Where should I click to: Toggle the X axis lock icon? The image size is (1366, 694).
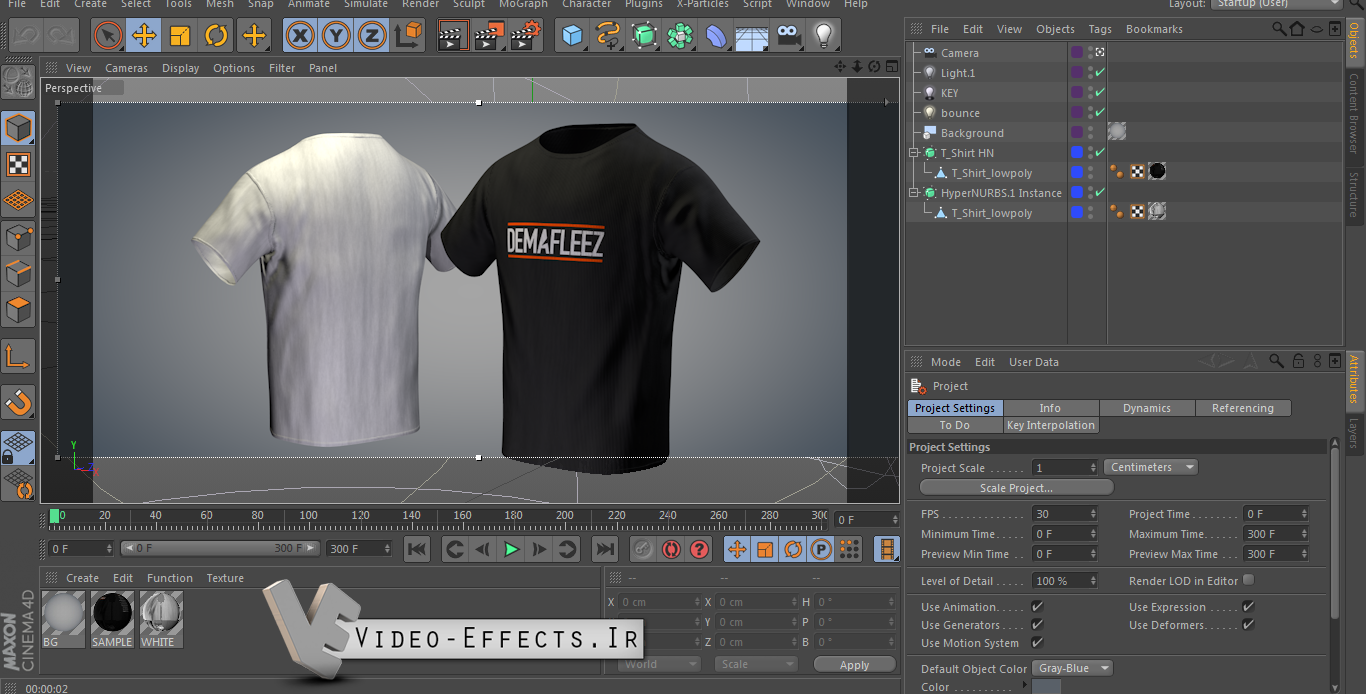coord(299,37)
